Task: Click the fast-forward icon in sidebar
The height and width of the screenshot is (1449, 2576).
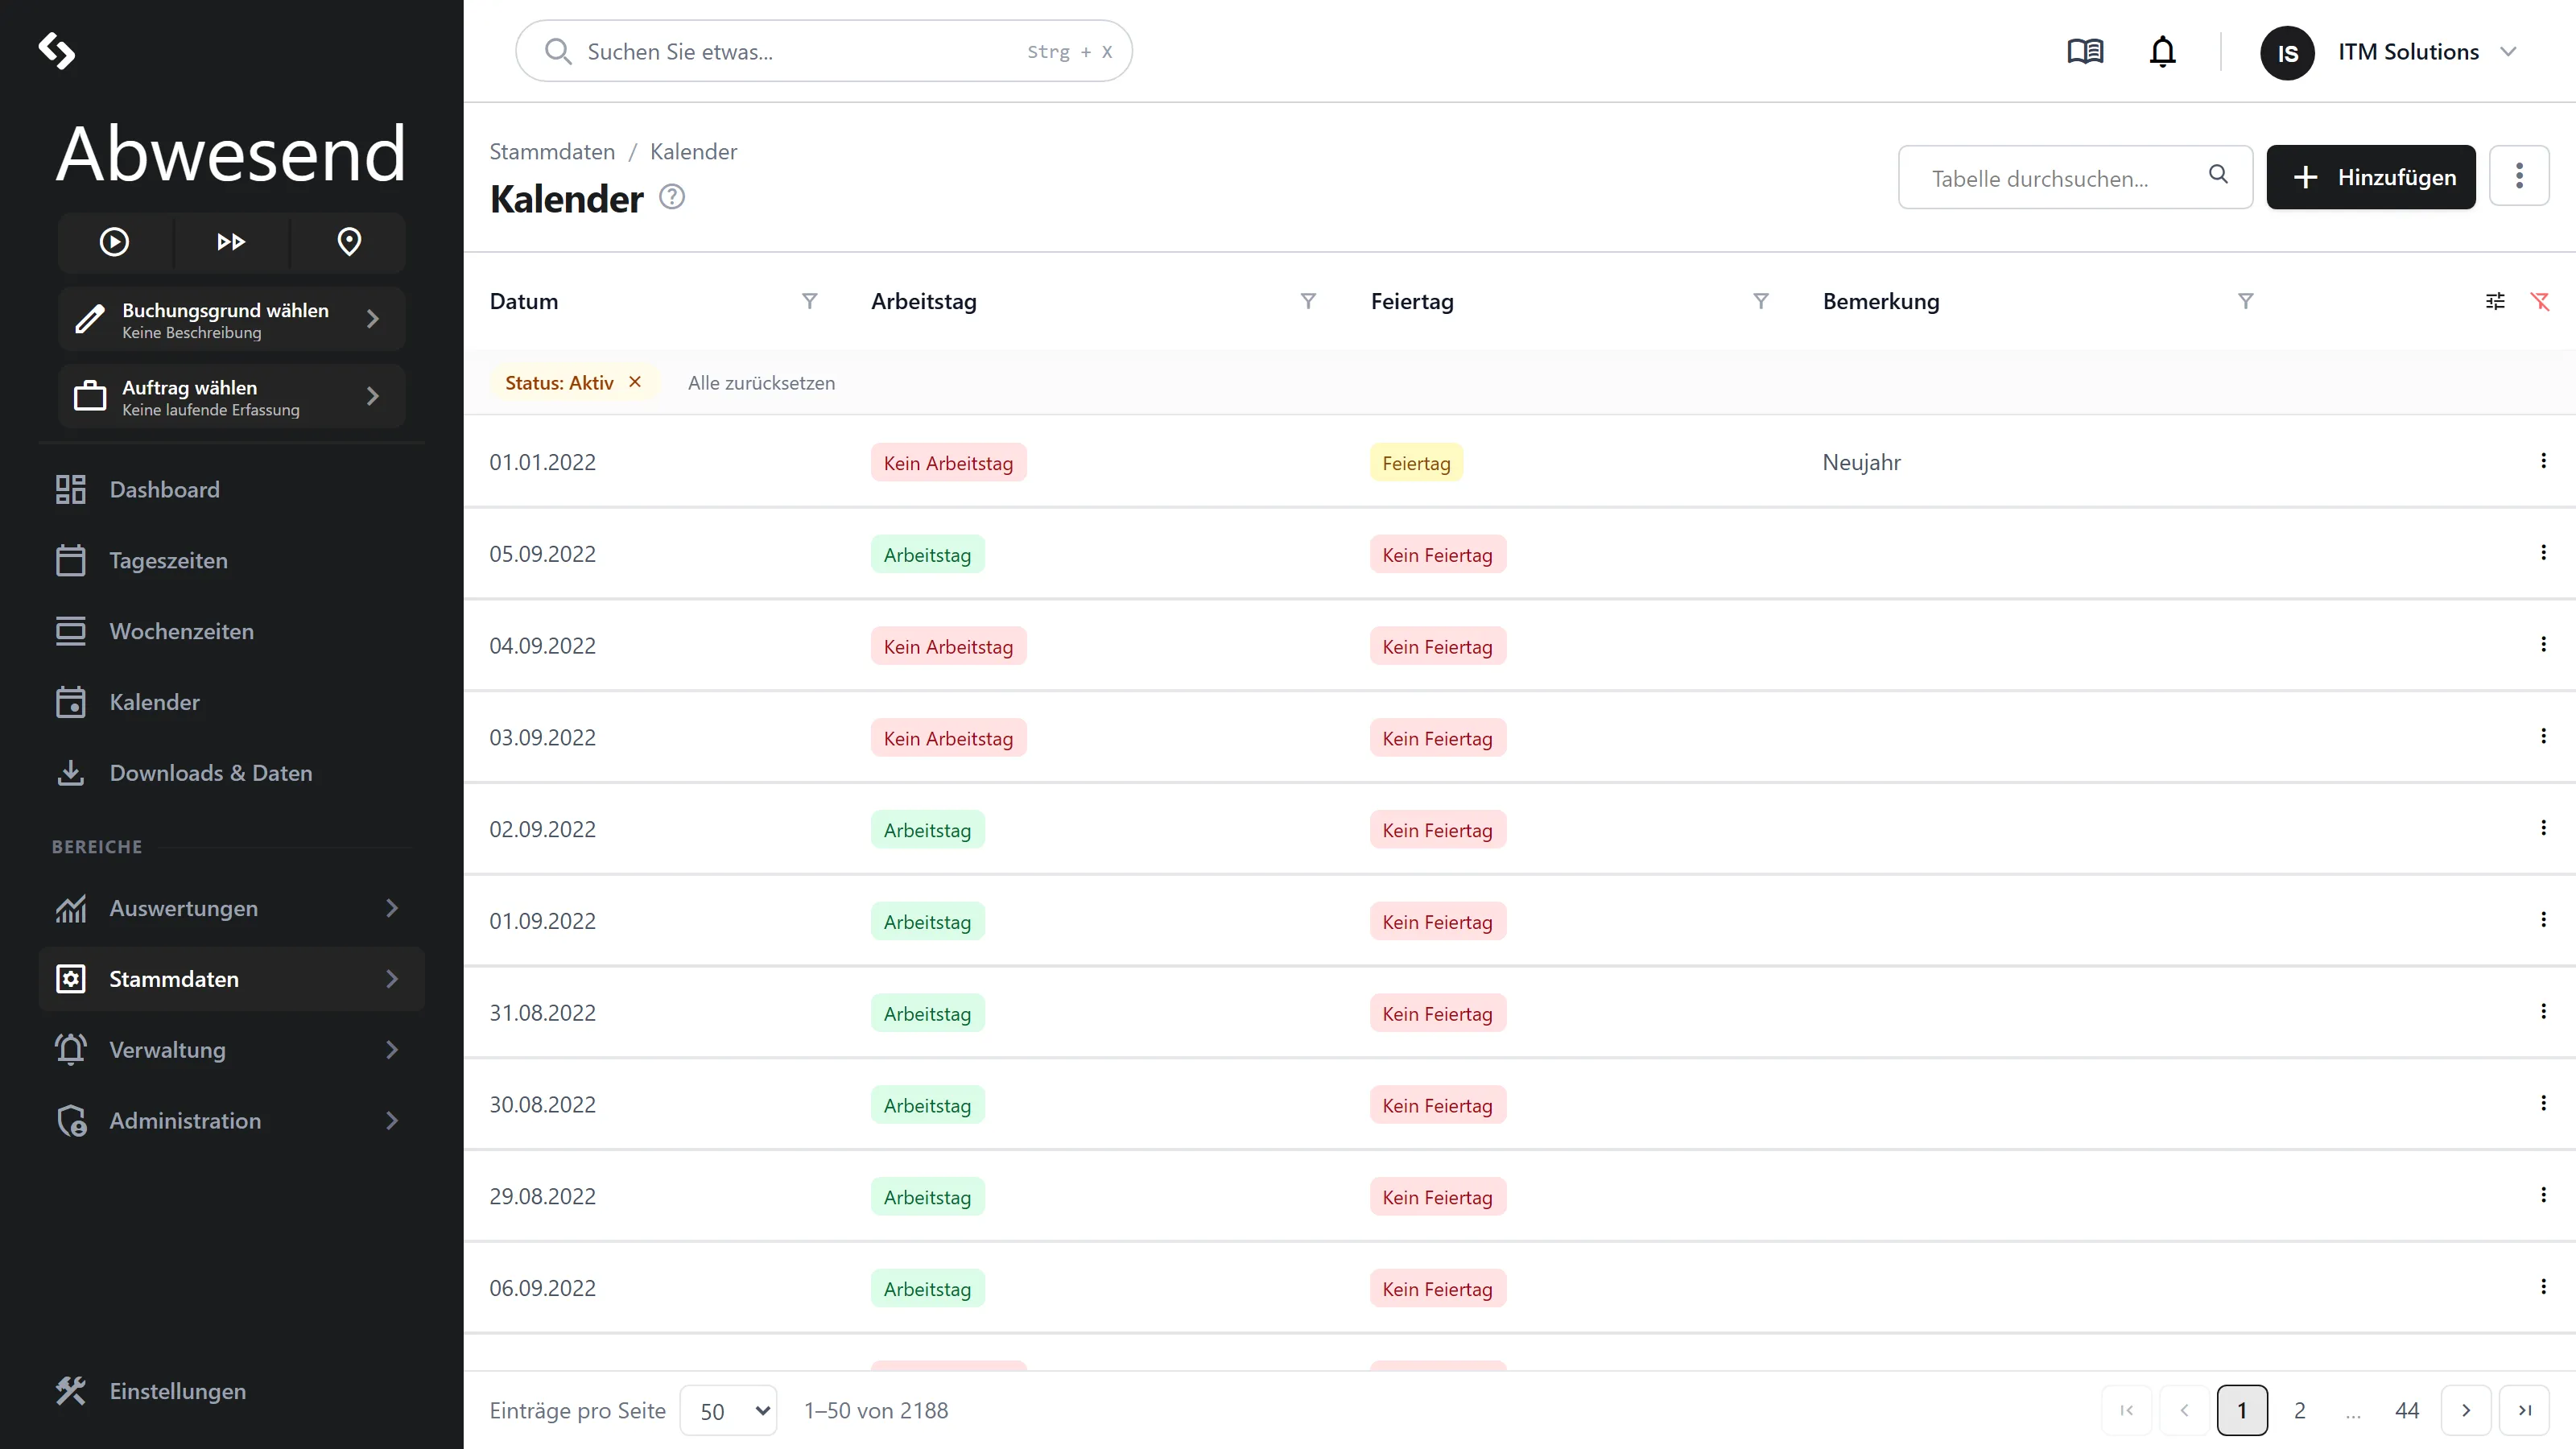Action: coord(231,242)
